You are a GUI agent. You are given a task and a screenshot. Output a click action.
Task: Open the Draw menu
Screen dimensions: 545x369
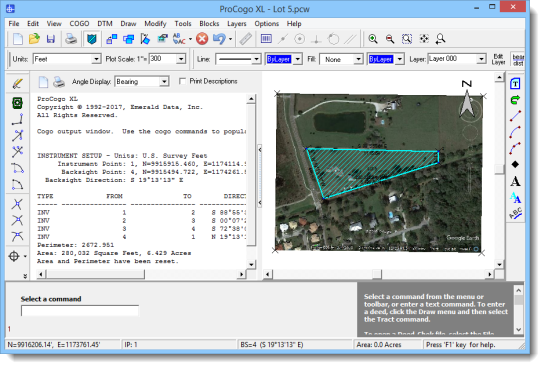tap(128, 24)
